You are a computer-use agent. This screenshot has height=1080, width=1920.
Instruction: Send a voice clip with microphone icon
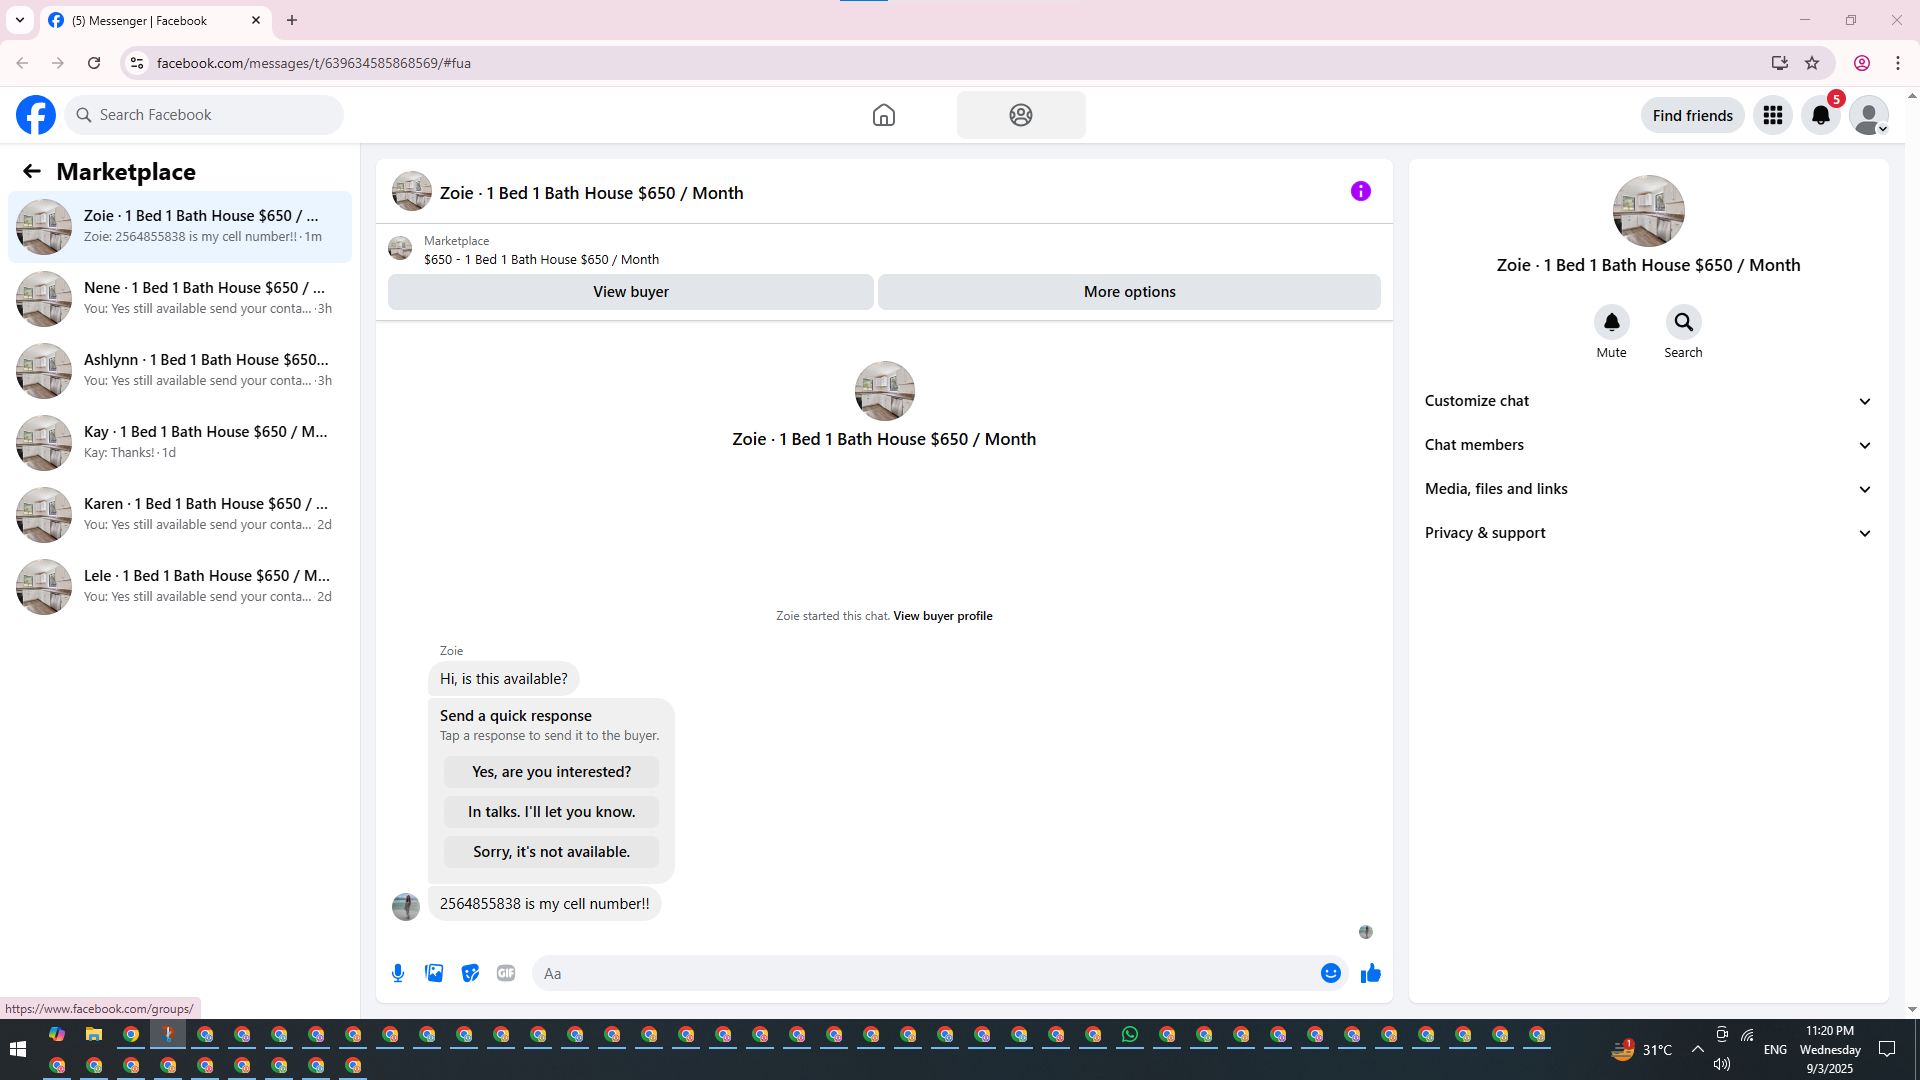point(398,973)
